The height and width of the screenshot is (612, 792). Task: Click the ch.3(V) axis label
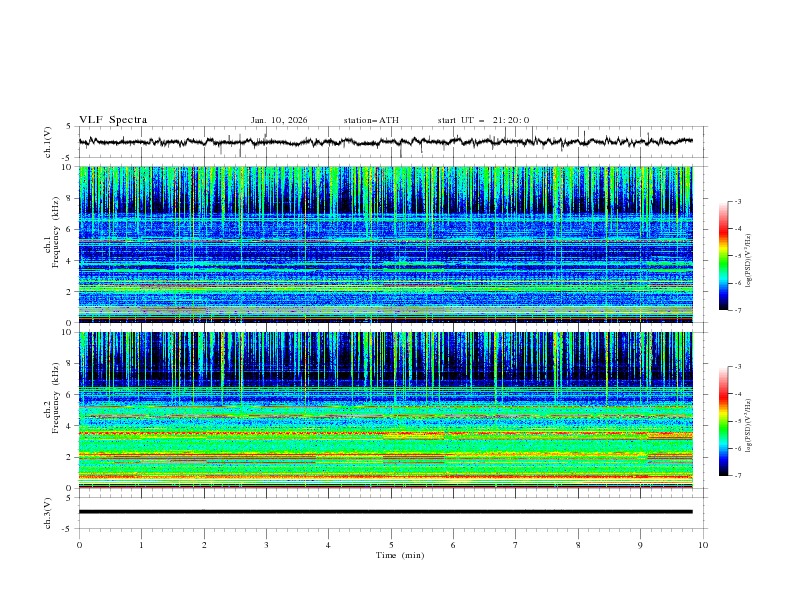coord(48,511)
